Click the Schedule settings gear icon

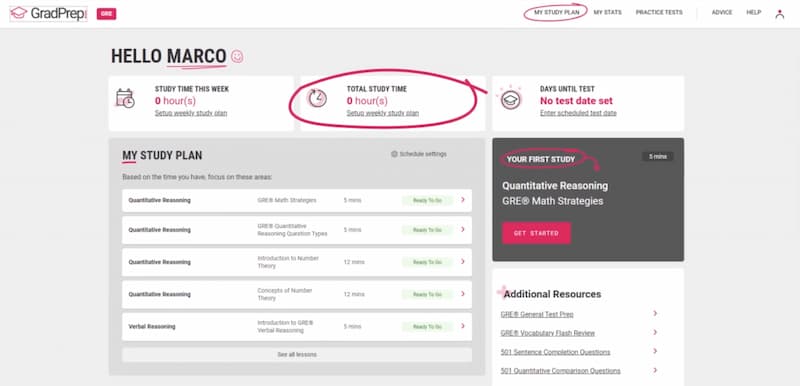click(x=394, y=154)
